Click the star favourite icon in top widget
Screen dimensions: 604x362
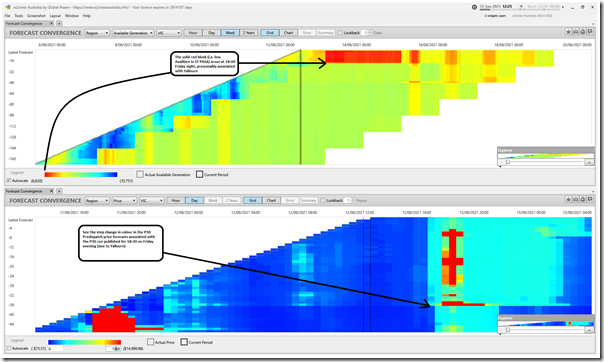coord(568,32)
